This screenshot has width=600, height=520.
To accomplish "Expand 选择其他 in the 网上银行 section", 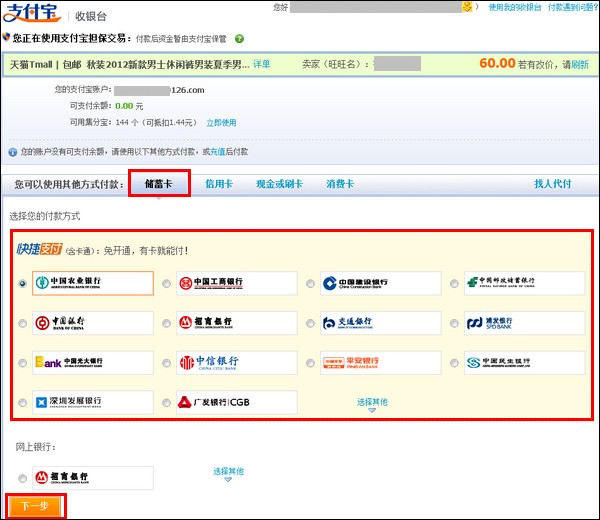I will pos(228,472).
